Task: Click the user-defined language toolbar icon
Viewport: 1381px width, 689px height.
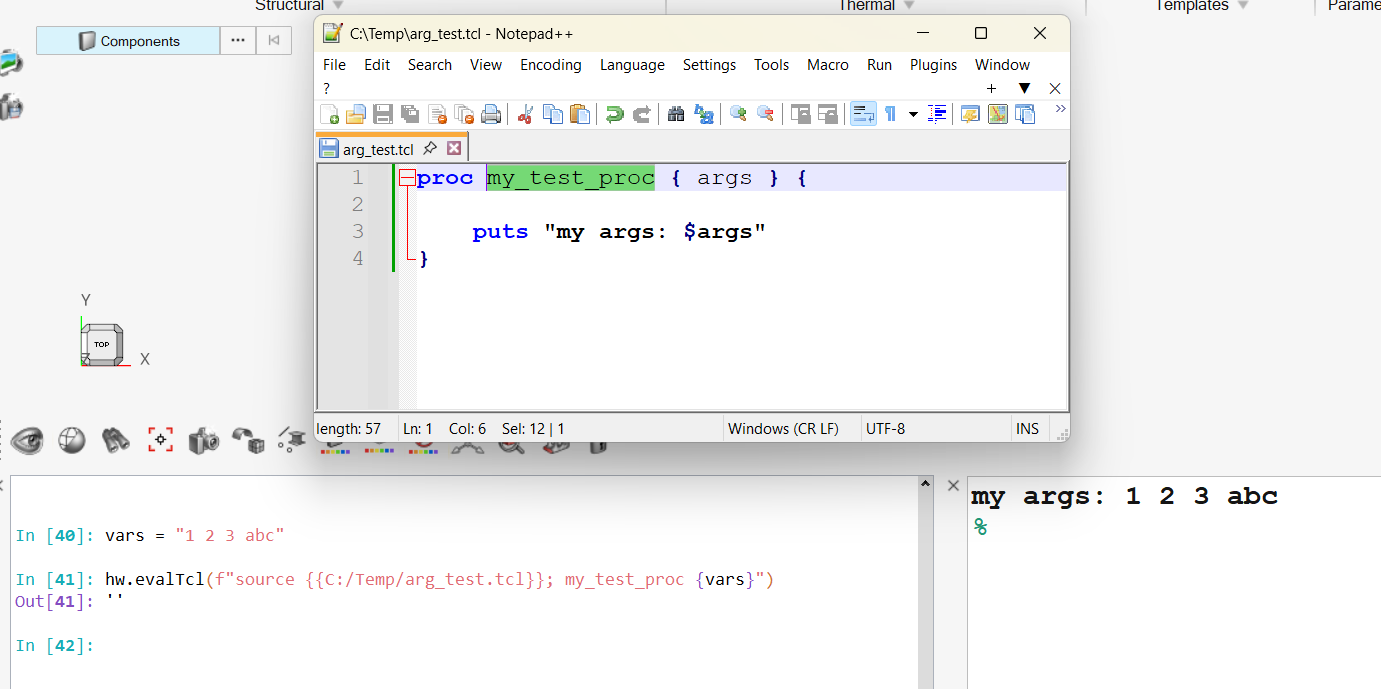Action: (970, 114)
